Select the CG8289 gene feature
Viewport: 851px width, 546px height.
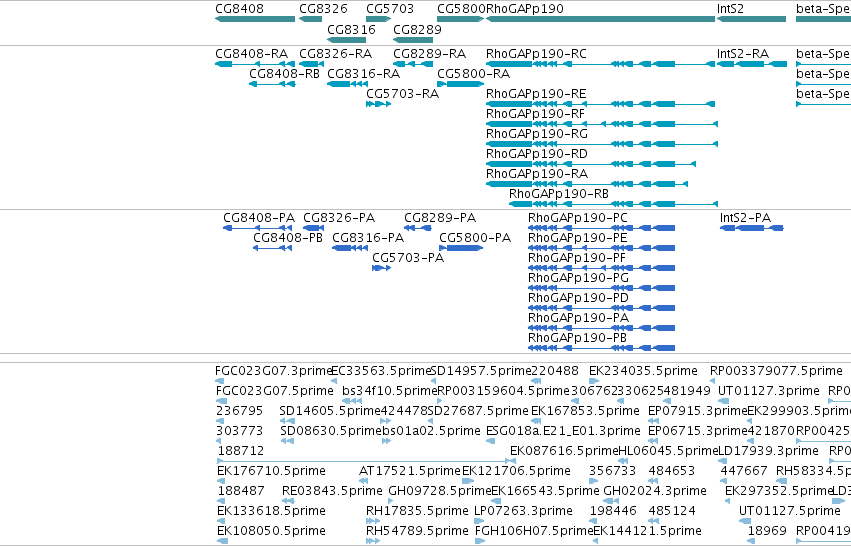tap(413, 40)
